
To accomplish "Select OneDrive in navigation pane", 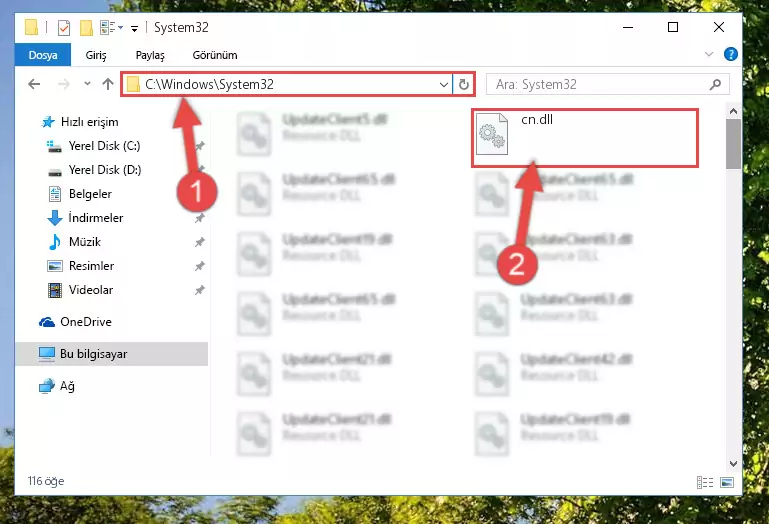I will click(85, 322).
